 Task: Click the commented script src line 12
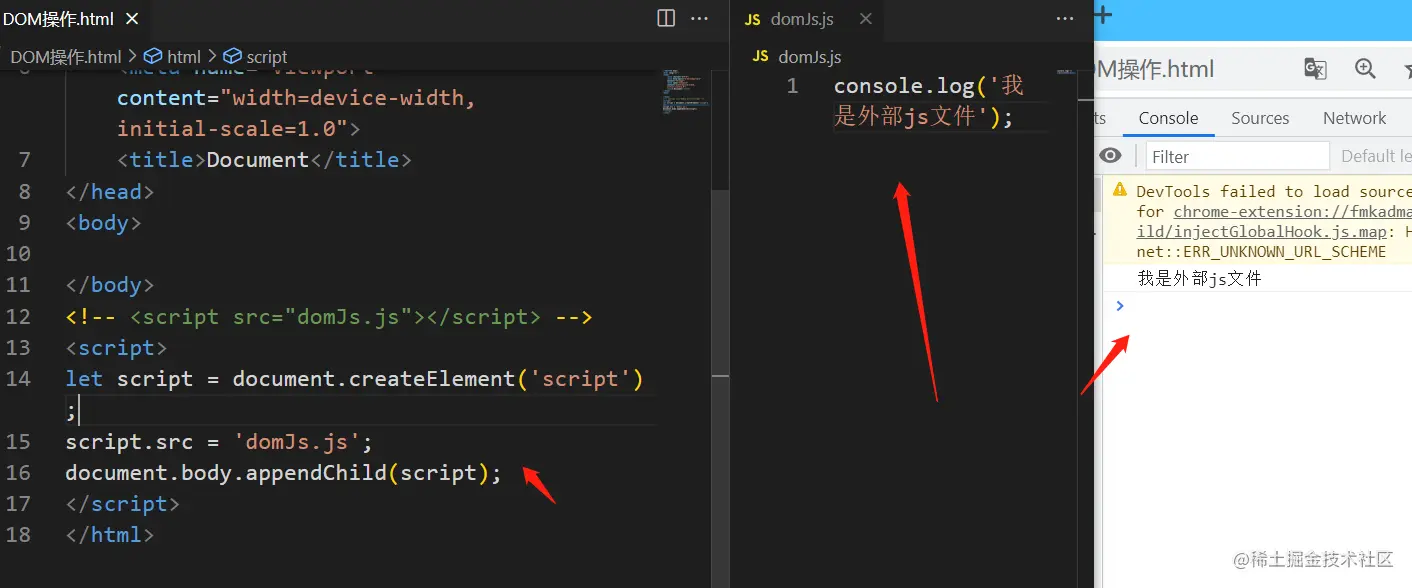329,317
